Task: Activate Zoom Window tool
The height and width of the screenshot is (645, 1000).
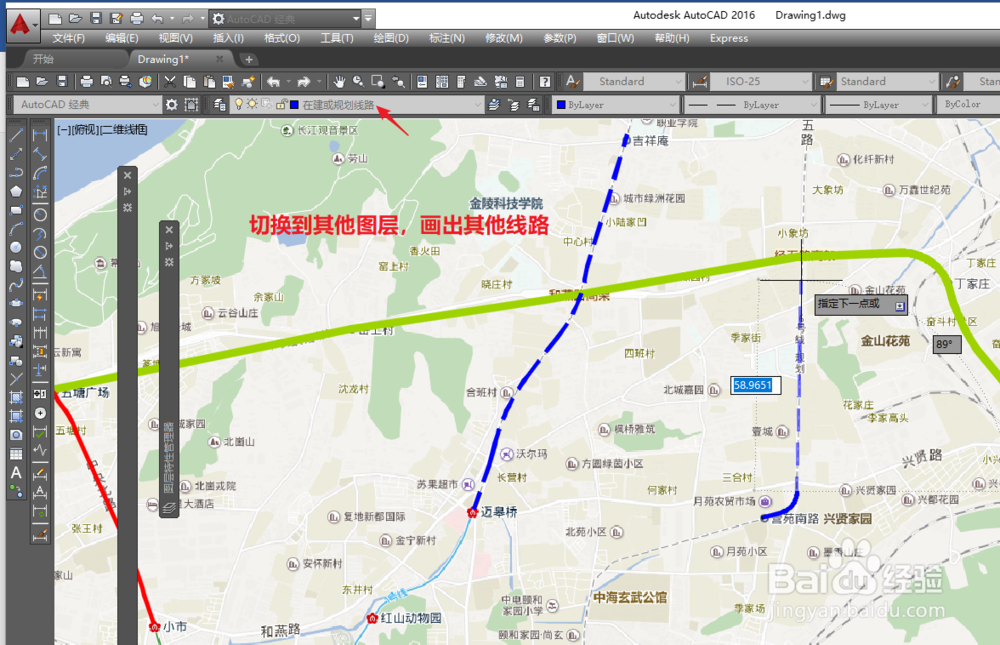Action: point(378,82)
